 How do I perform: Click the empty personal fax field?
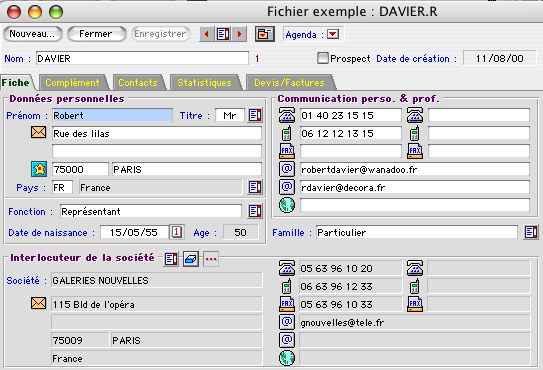(350, 151)
